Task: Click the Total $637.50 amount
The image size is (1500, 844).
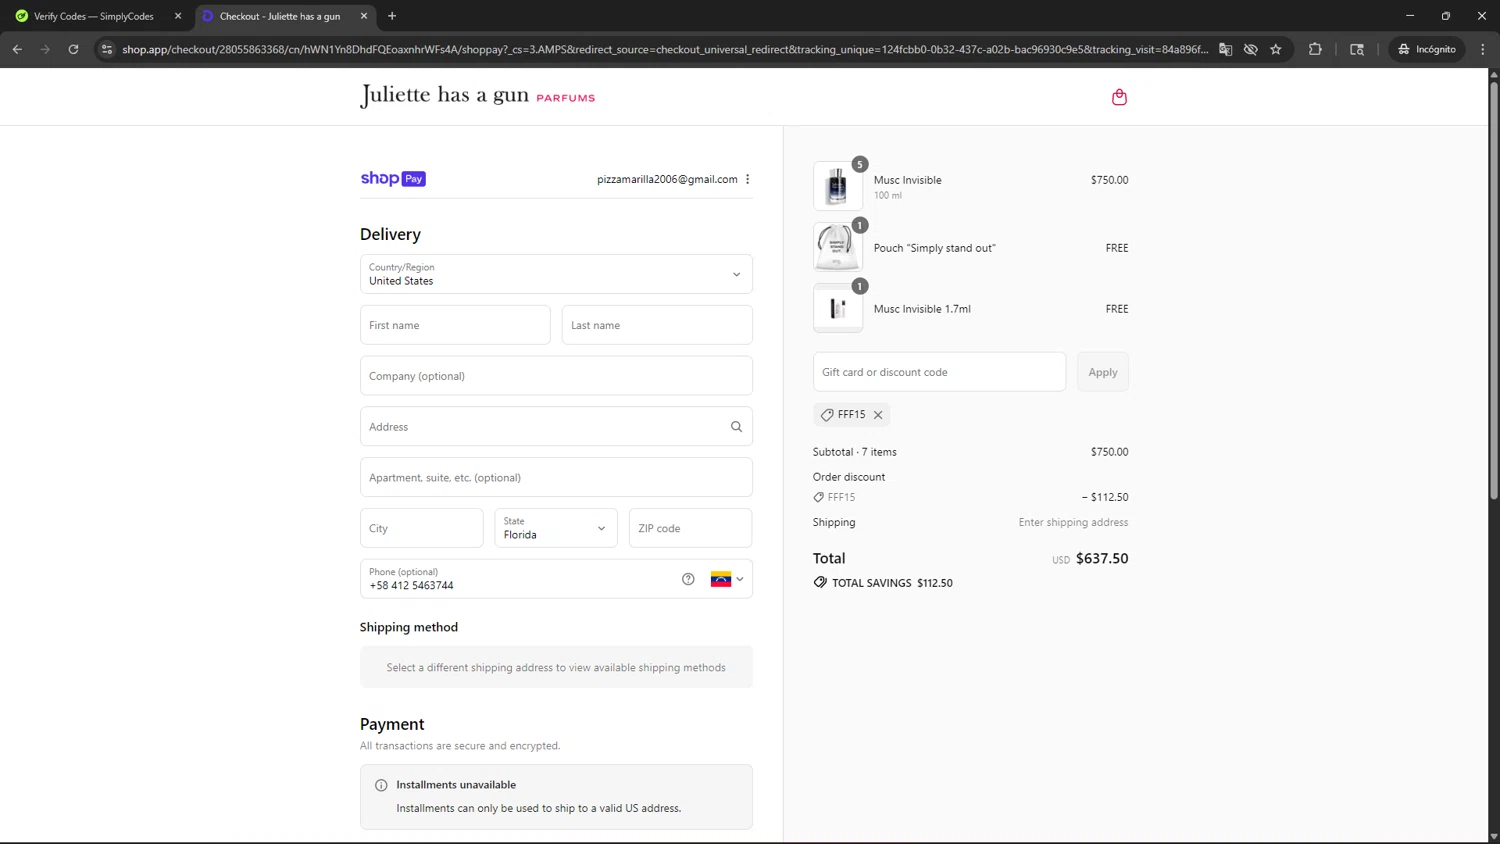Action: pyautogui.click(x=1101, y=558)
